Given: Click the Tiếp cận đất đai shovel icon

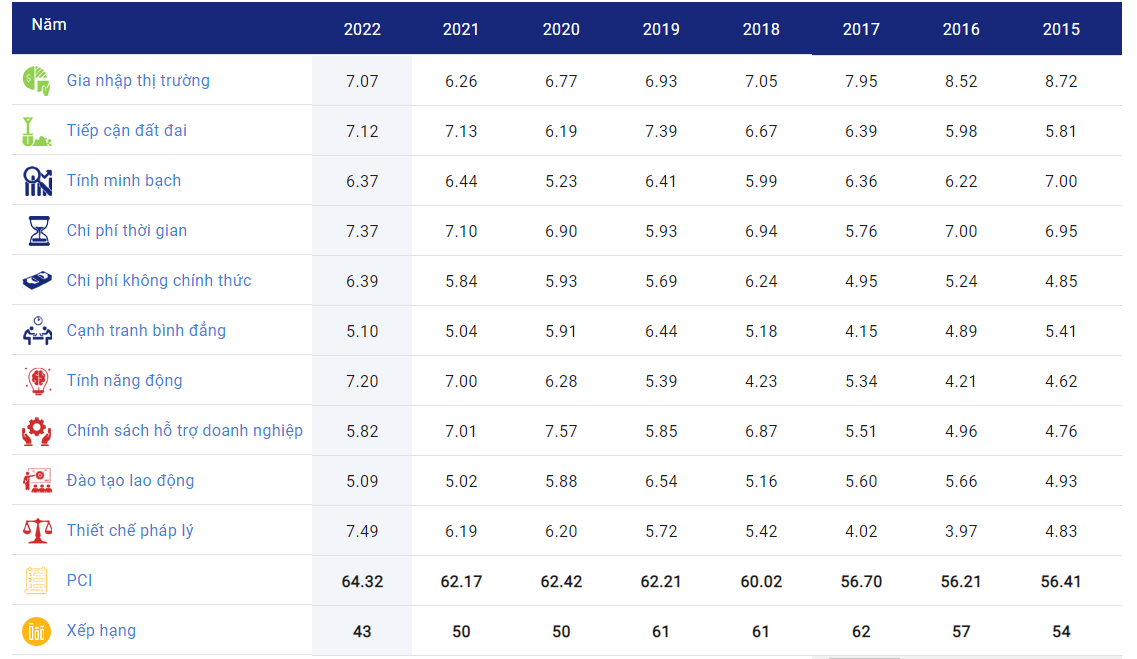Looking at the screenshot, I should pyautogui.click(x=36, y=131).
